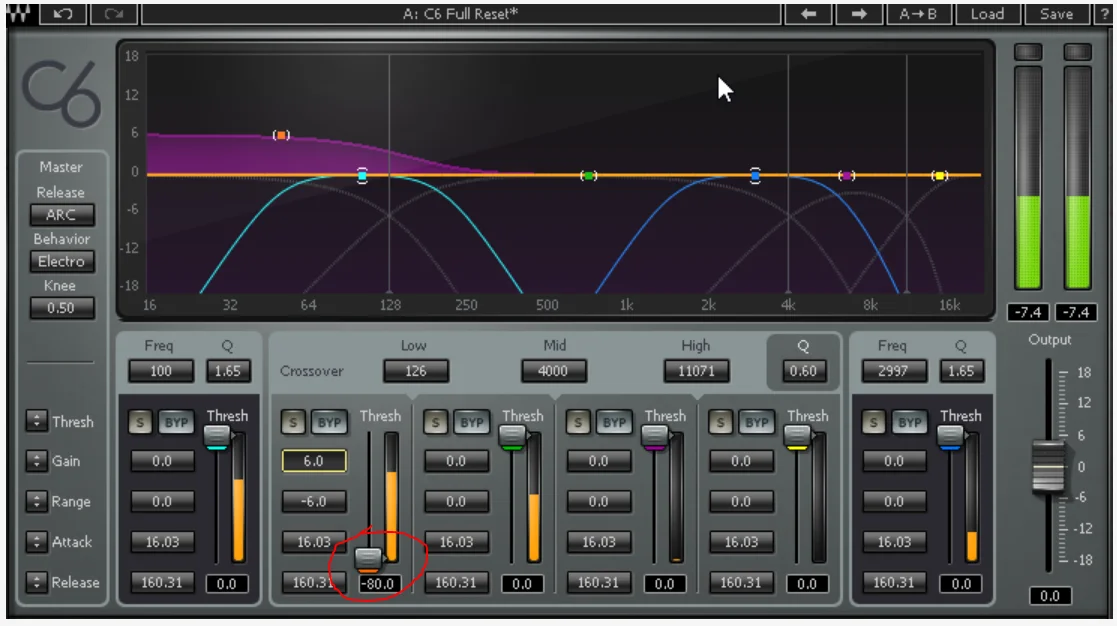The height and width of the screenshot is (626, 1117).
Task: Copy setup A to B
Action: click(x=918, y=14)
